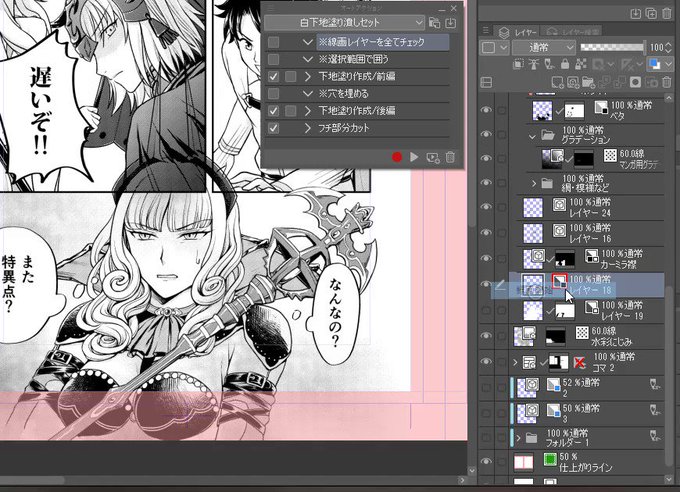
Task: Create a new raster layer
Action: [x=557, y=82]
